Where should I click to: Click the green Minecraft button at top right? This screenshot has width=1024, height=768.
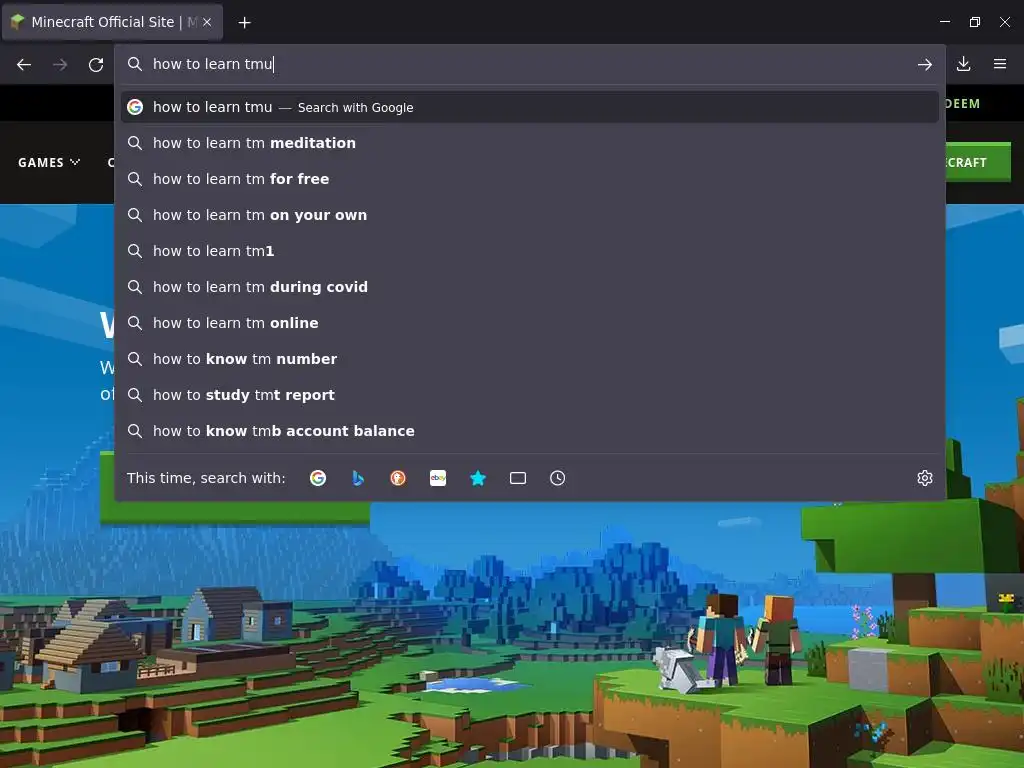pyautogui.click(x=978, y=162)
